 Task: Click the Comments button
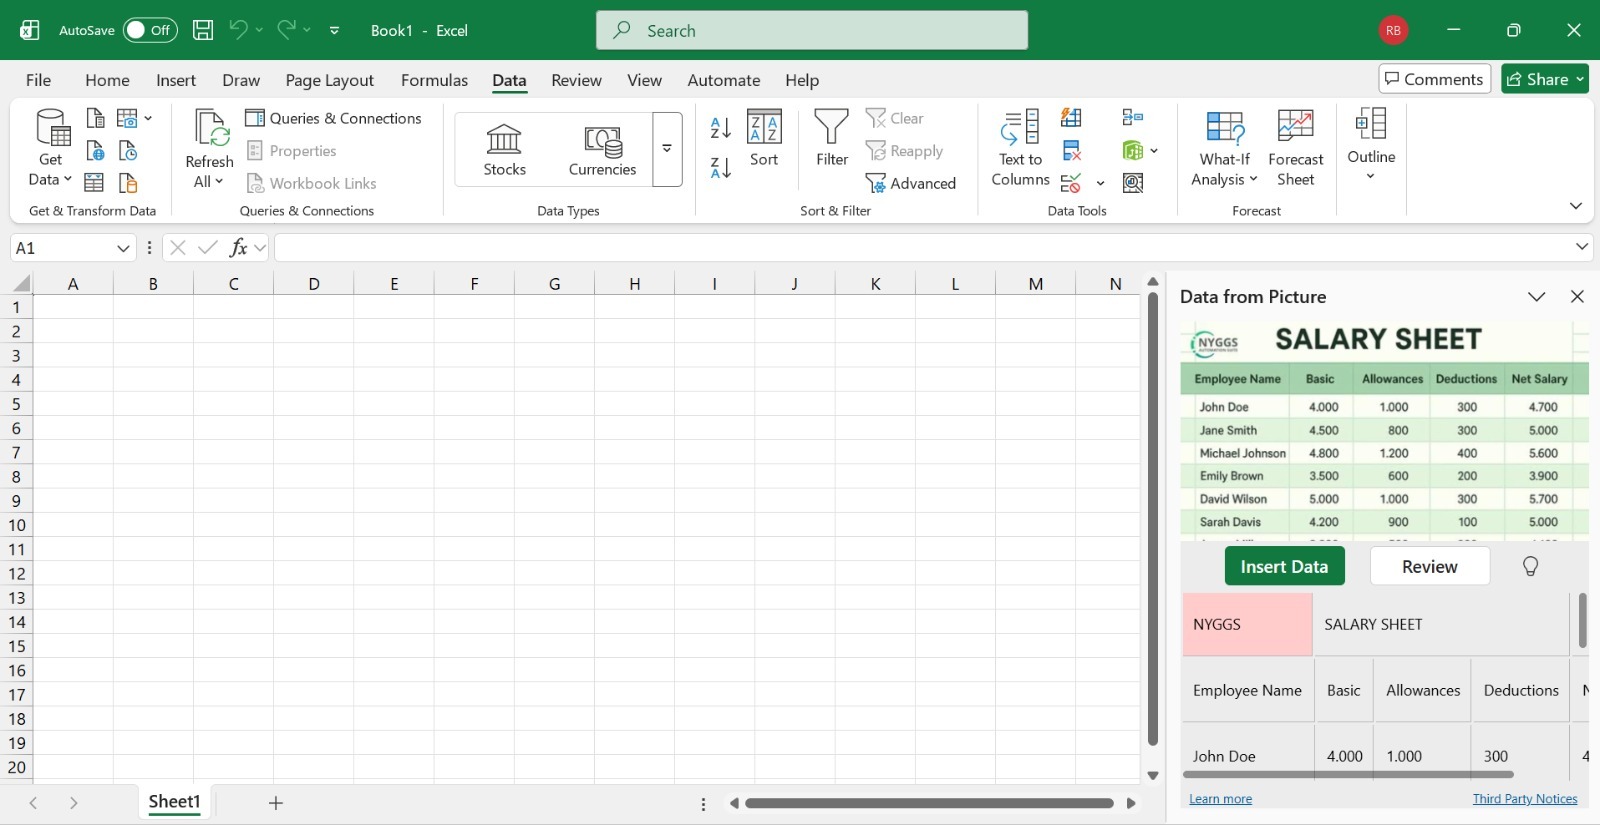[1434, 79]
